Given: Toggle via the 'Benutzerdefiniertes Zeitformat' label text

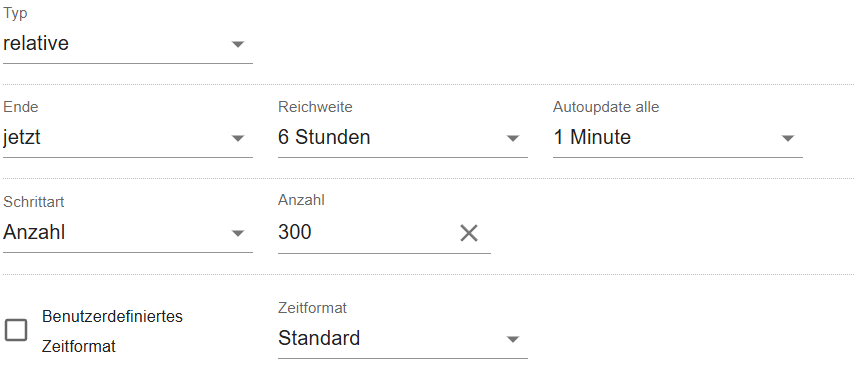Looking at the screenshot, I should click(x=112, y=331).
